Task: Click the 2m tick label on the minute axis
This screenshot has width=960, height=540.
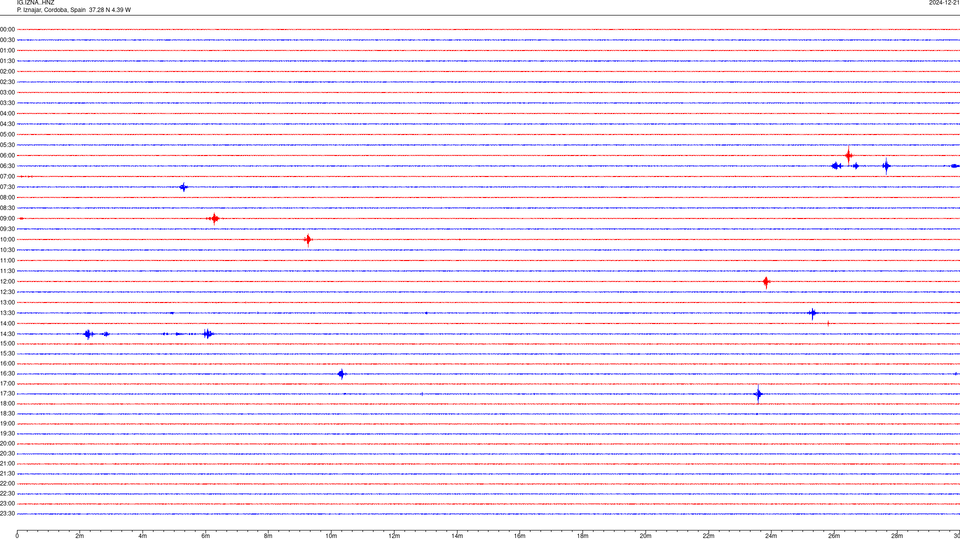Action: coord(80,536)
